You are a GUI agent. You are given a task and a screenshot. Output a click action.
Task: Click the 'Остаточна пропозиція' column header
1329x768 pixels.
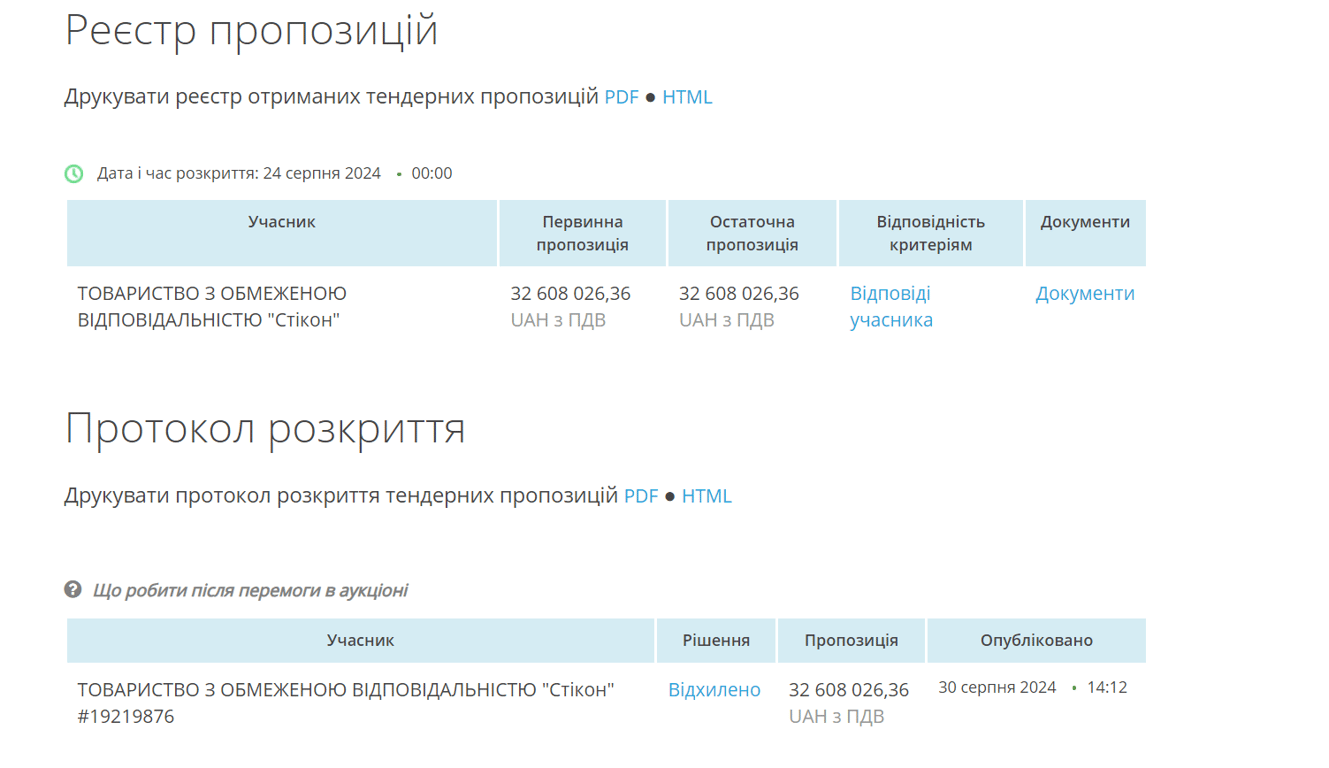pyautogui.click(x=752, y=233)
